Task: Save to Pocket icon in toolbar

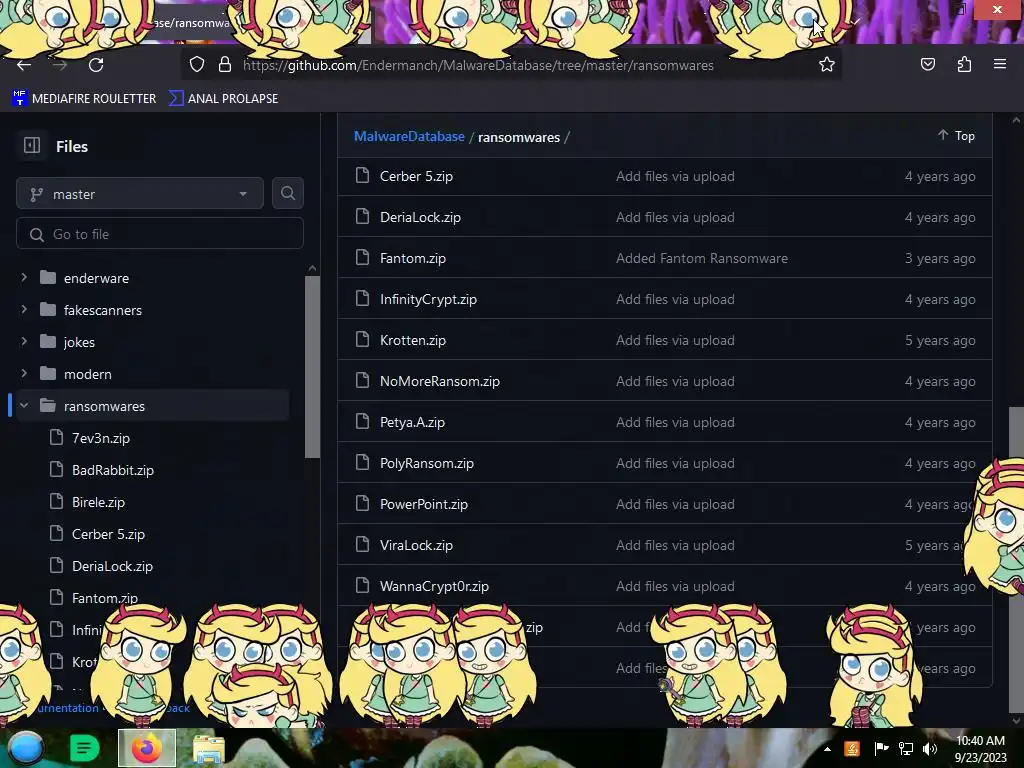Action: click(x=927, y=65)
